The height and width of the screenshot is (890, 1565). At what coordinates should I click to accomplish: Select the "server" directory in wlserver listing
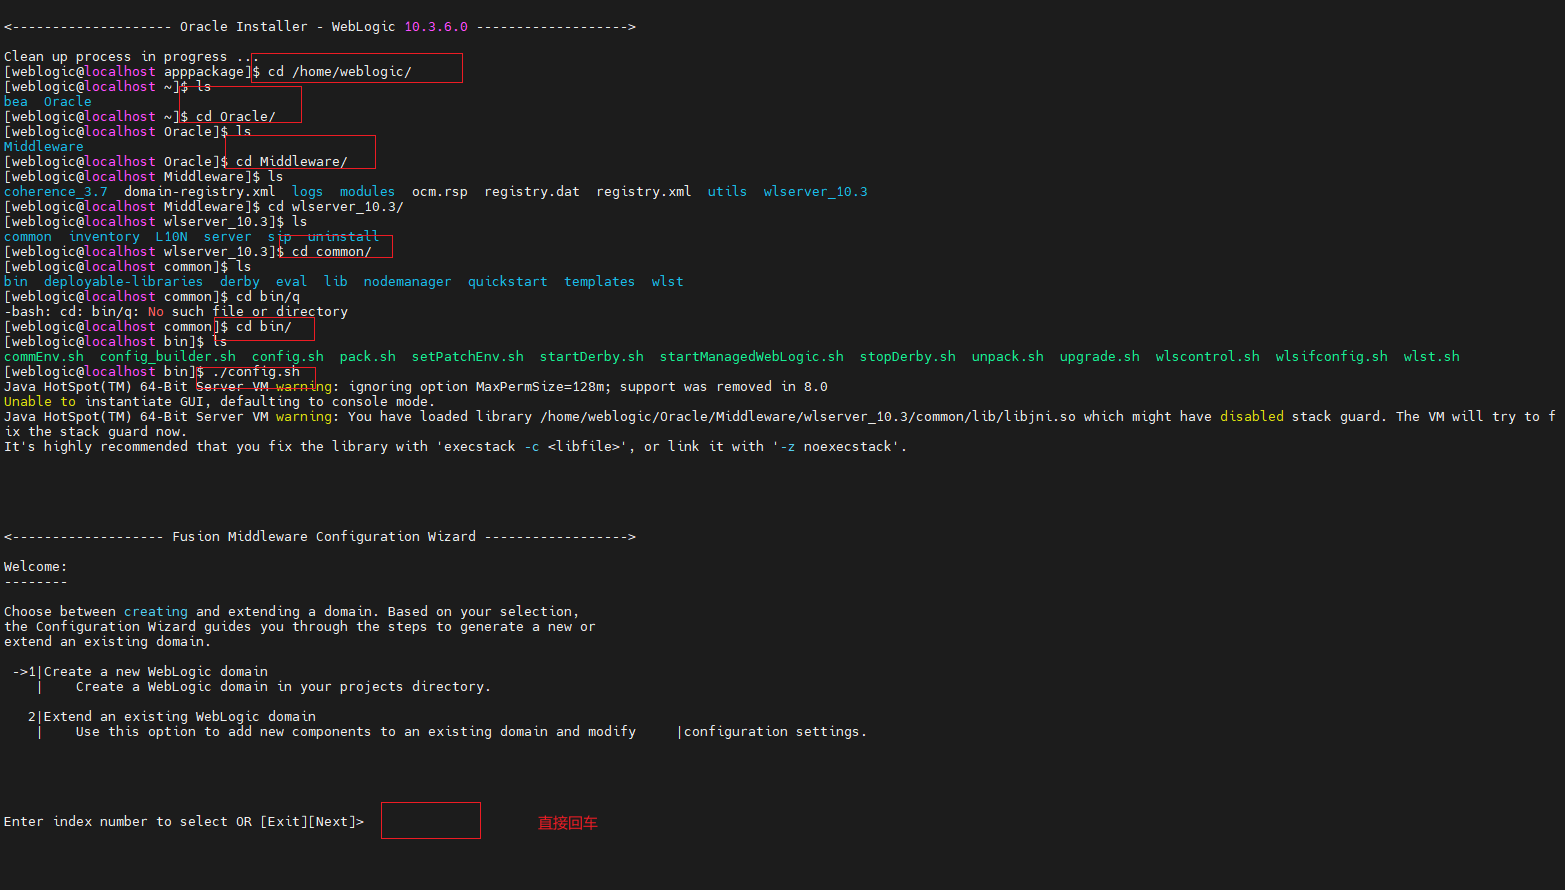tap(228, 237)
